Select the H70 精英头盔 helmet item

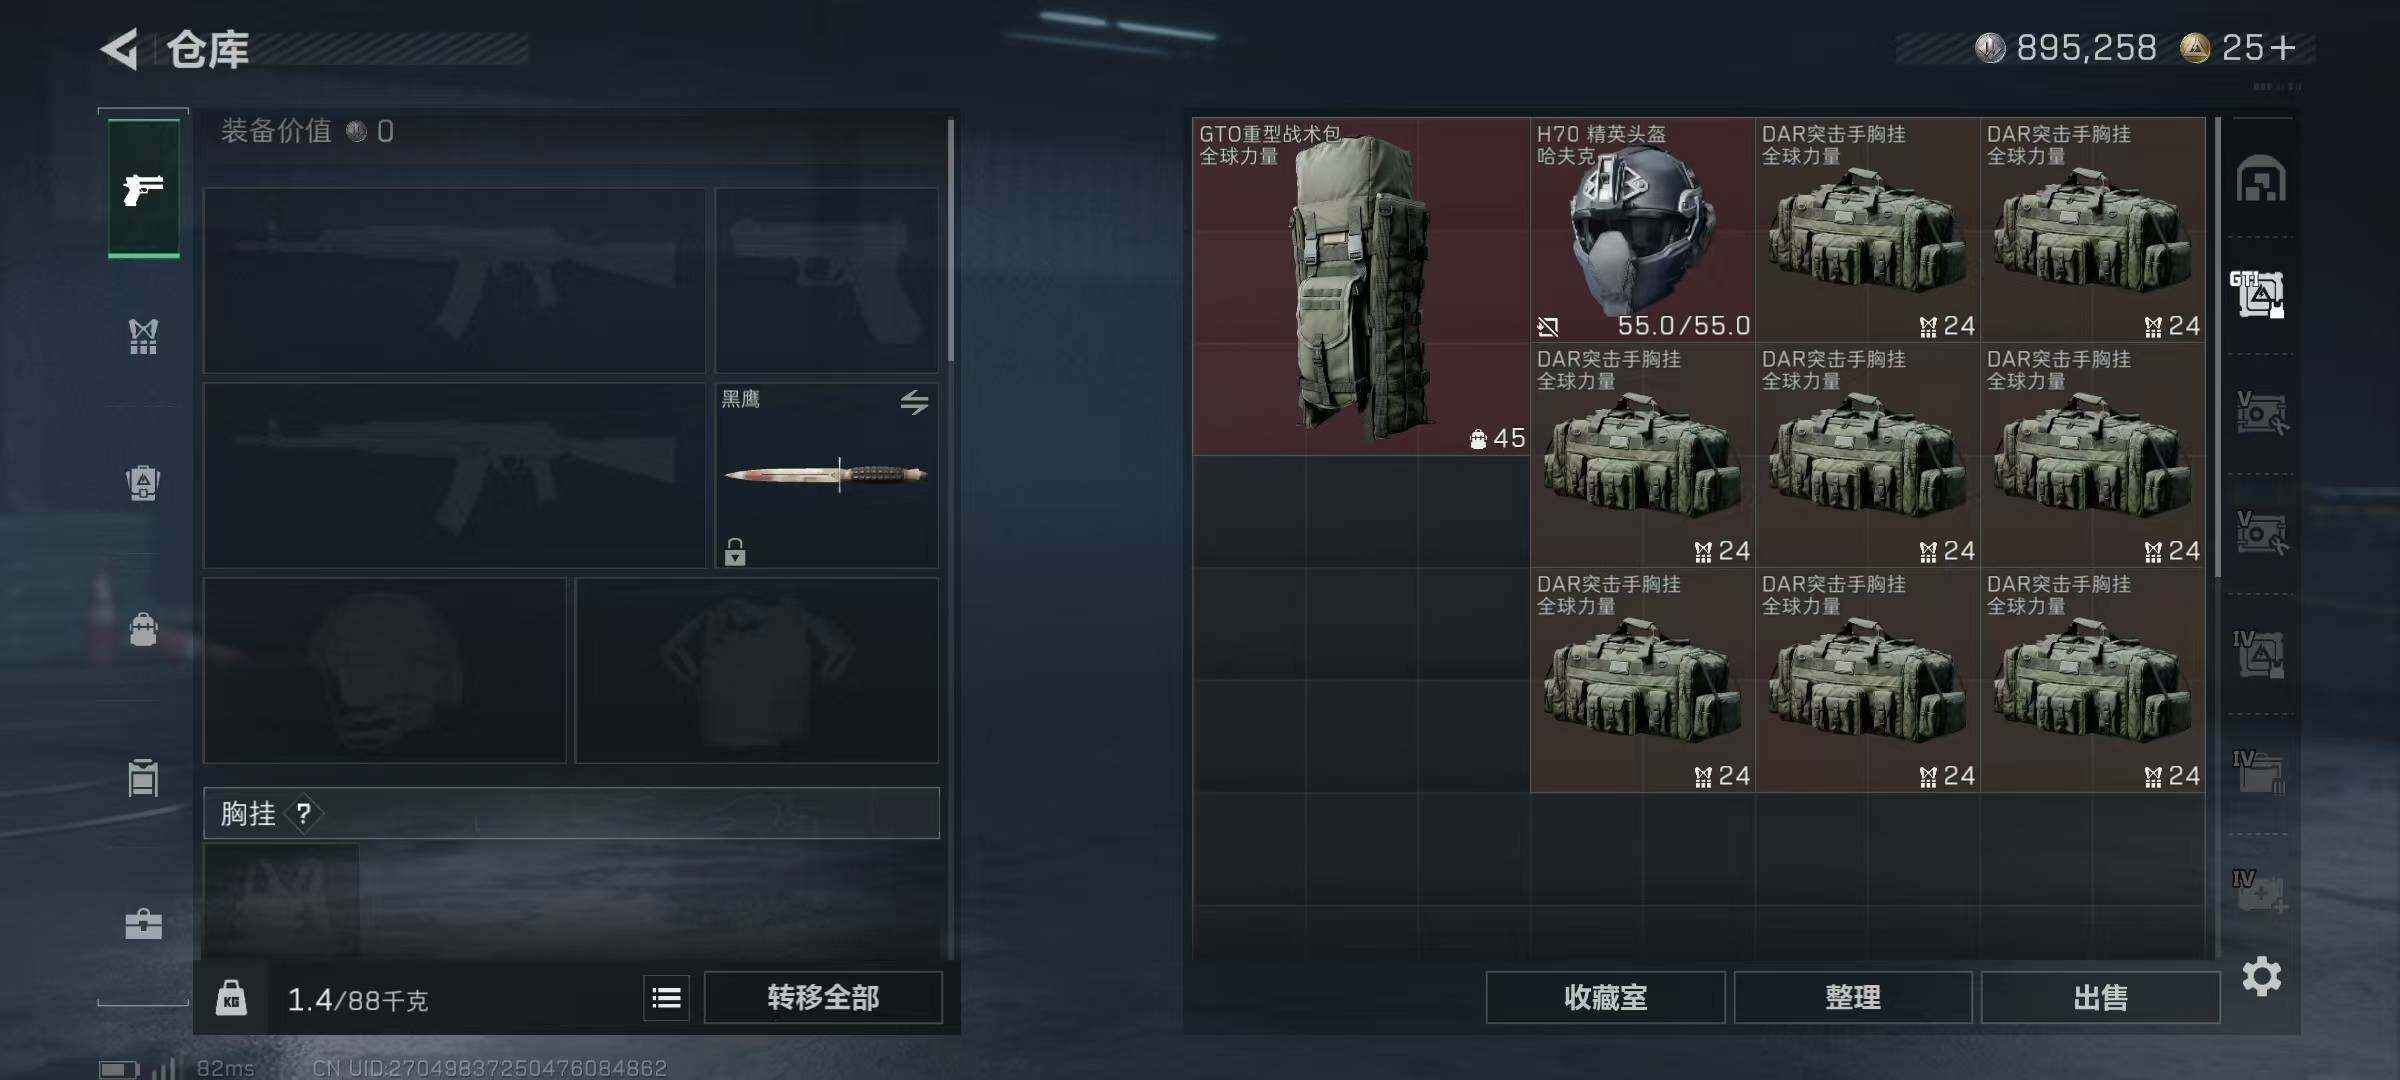pos(1643,230)
